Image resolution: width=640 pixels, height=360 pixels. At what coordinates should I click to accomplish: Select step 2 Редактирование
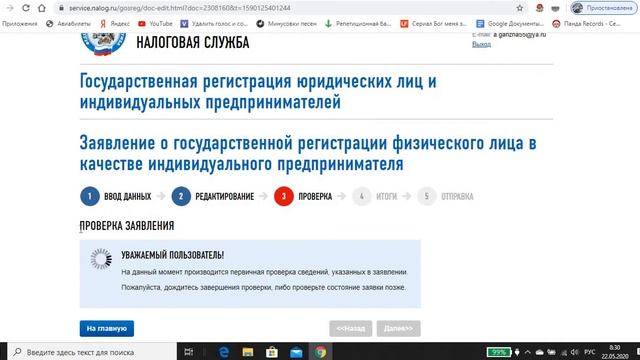(x=213, y=196)
